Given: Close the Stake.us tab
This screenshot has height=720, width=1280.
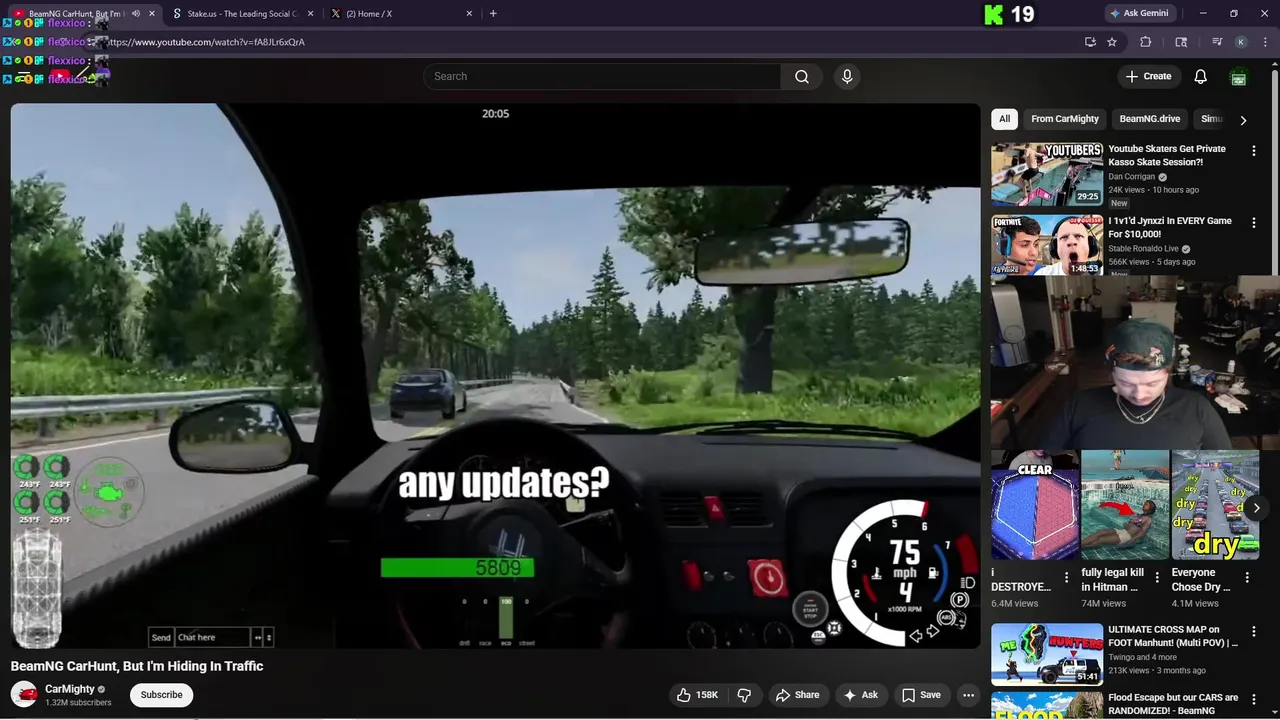Looking at the screenshot, I should [x=310, y=14].
